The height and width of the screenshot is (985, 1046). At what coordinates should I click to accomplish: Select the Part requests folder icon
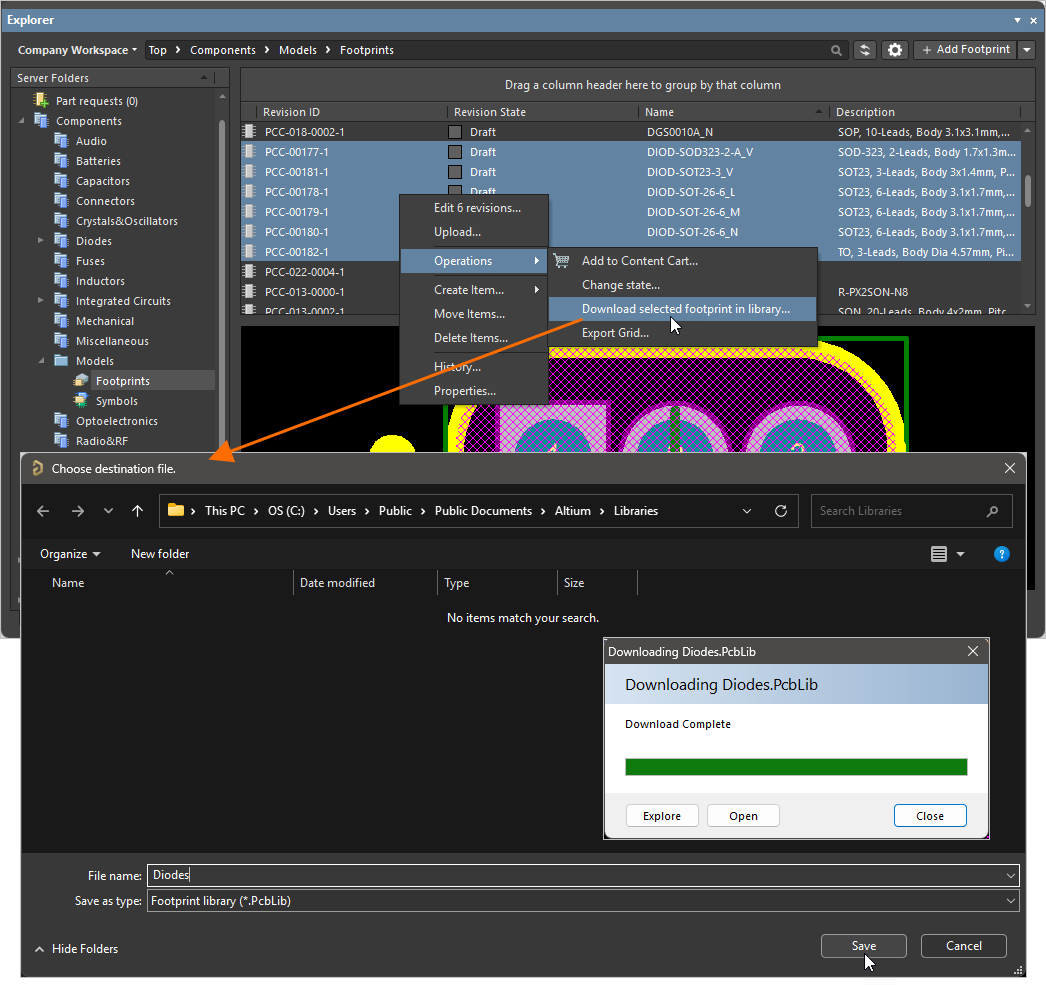click(41, 101)
